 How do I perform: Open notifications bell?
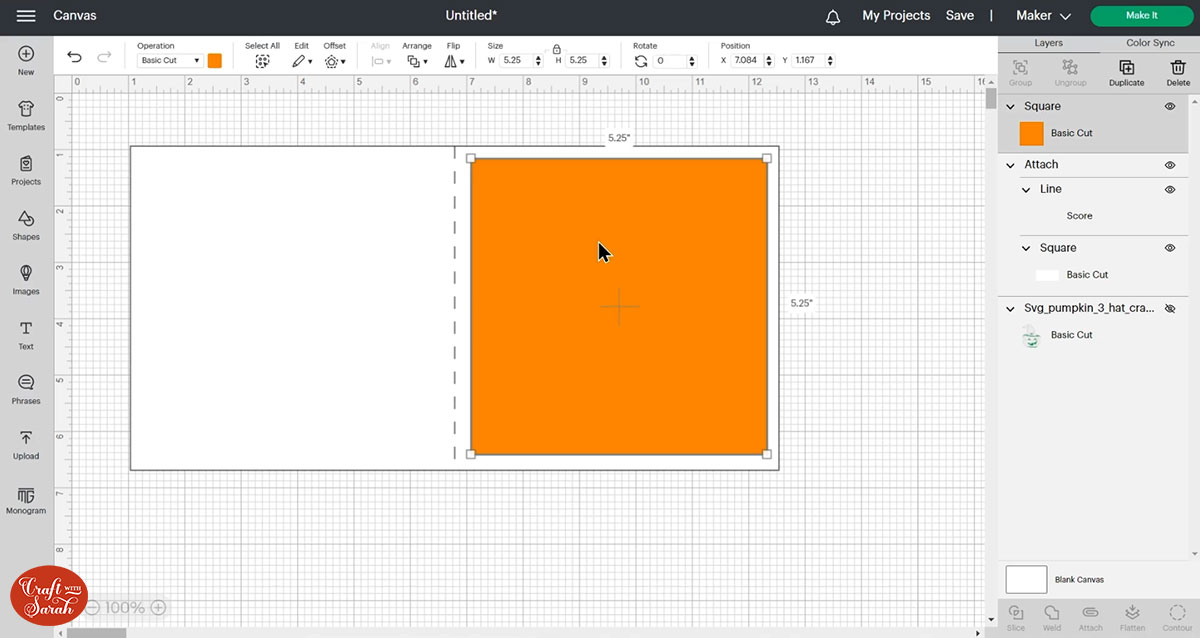click(833, 16)
